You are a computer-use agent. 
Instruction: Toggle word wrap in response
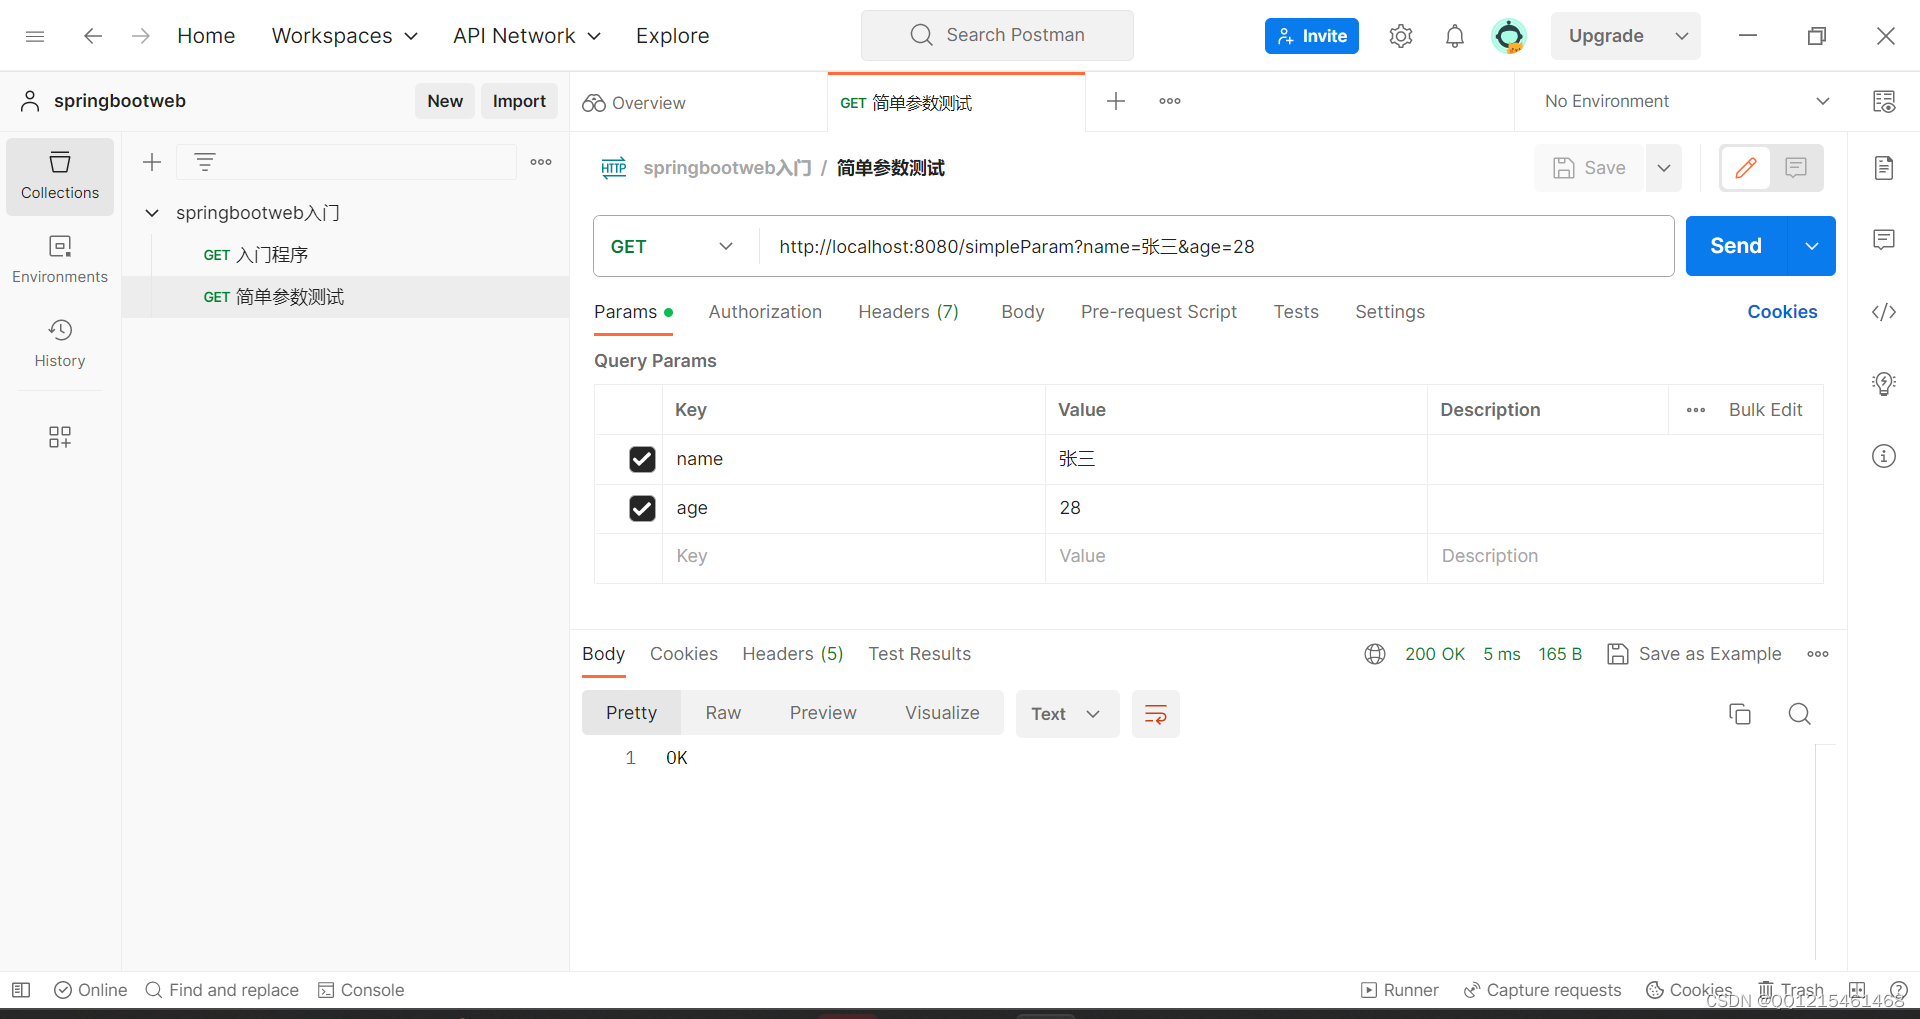(x=1156, y=714)
